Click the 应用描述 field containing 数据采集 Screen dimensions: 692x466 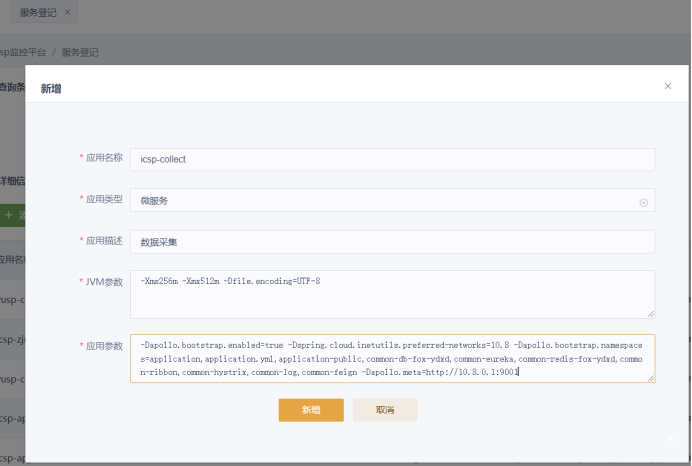[x=392, y=242]
